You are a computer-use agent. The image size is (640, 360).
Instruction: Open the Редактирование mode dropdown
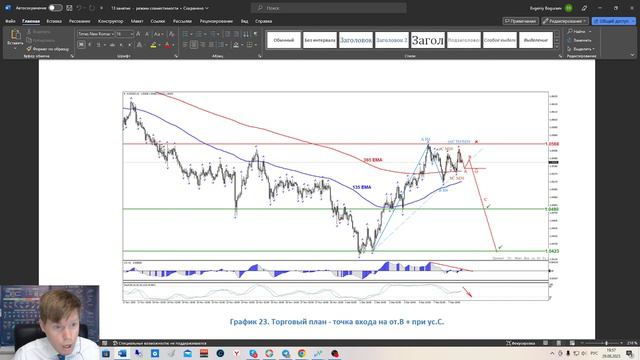coord(565,21)
